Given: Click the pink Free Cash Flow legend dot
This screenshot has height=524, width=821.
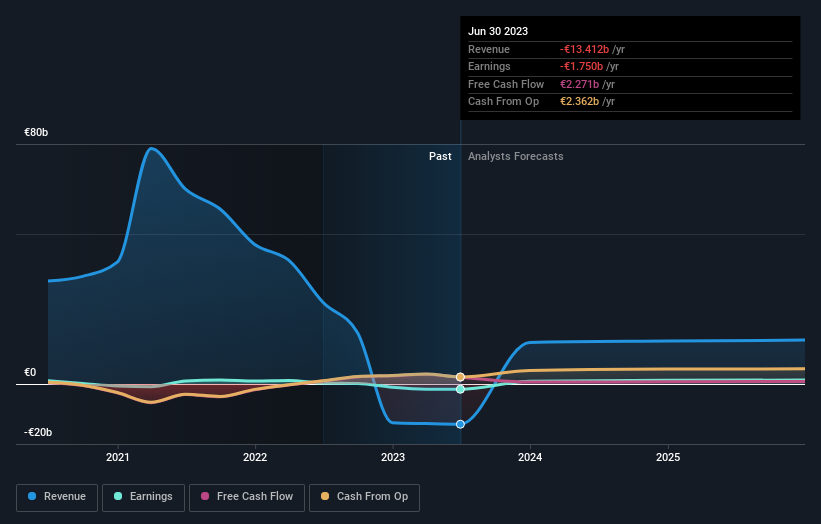Looking at the screenshot, I should [x=205, y=496].
